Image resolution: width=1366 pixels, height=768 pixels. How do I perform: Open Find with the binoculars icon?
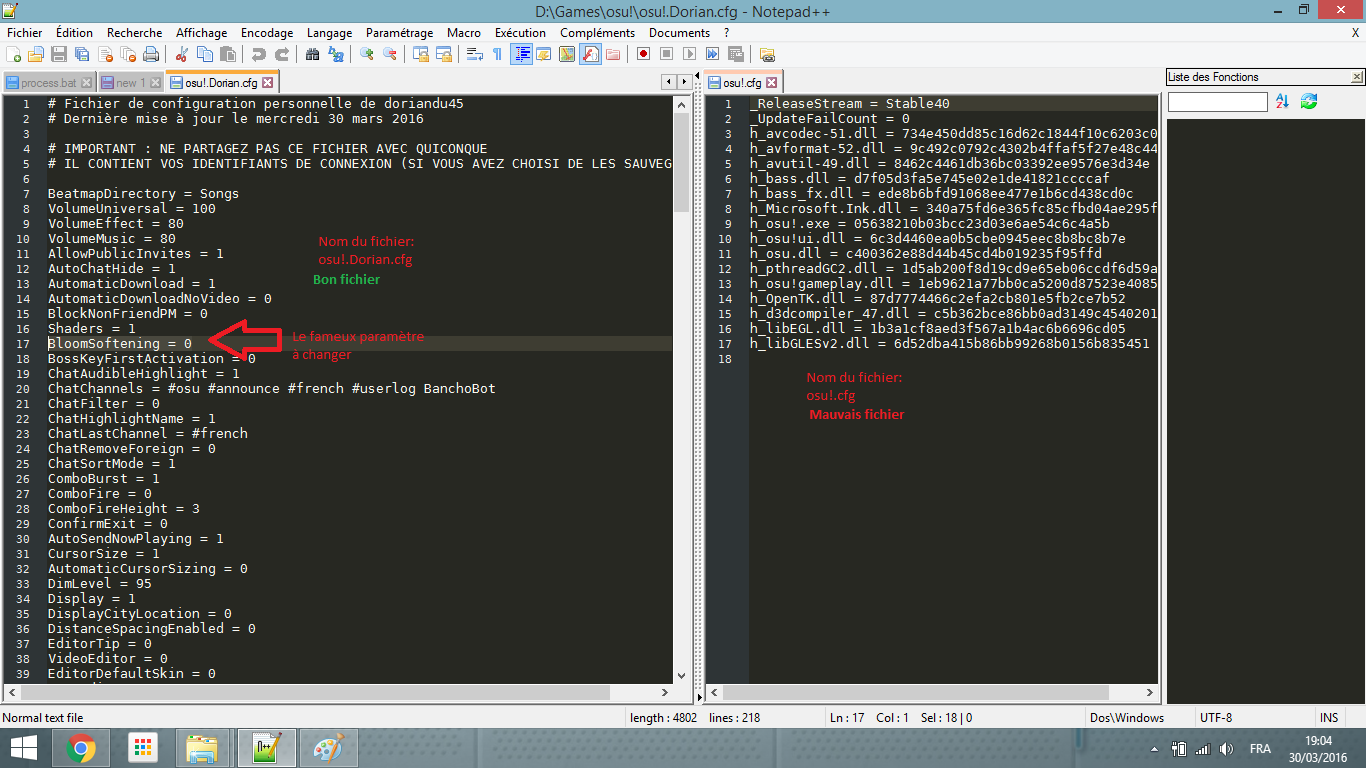313,54
